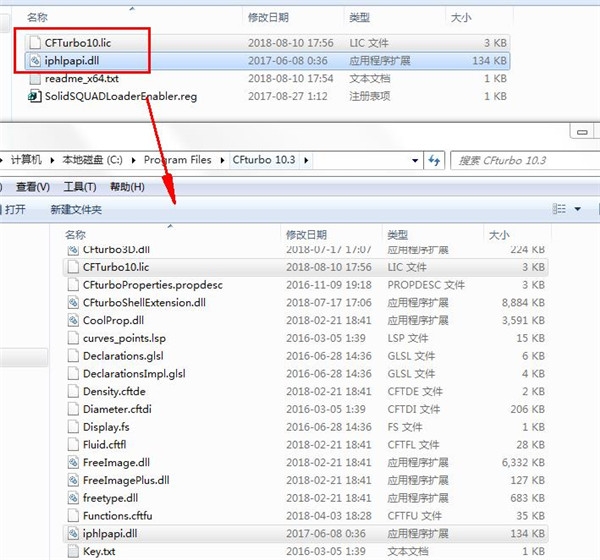Expand the arrow after 计算机 breadcrumb
This screenshot has height=560, width=600.
(52, 160)
